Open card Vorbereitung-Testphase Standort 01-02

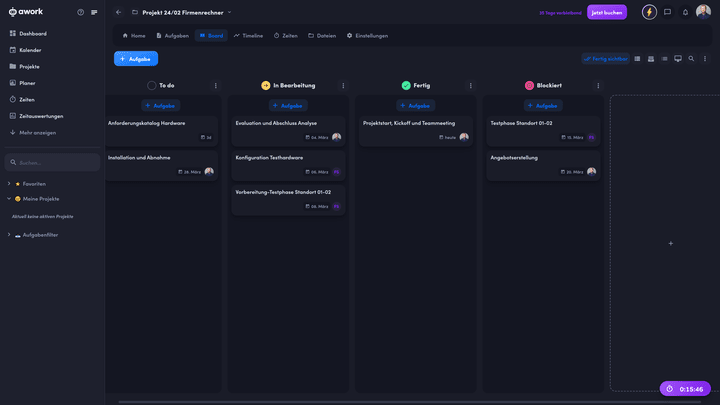click(x=288, y=200)
